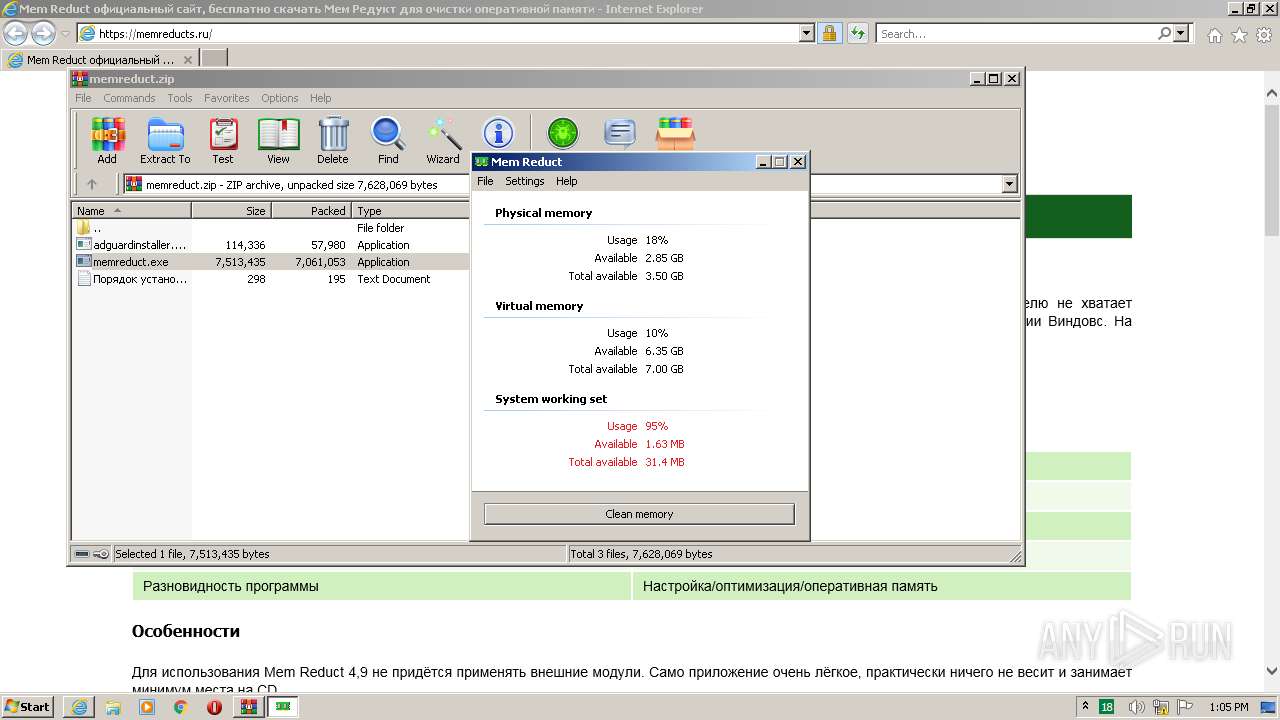
Task: Expand the WinRAR archive path dropdown
Action: [1009, 184]
